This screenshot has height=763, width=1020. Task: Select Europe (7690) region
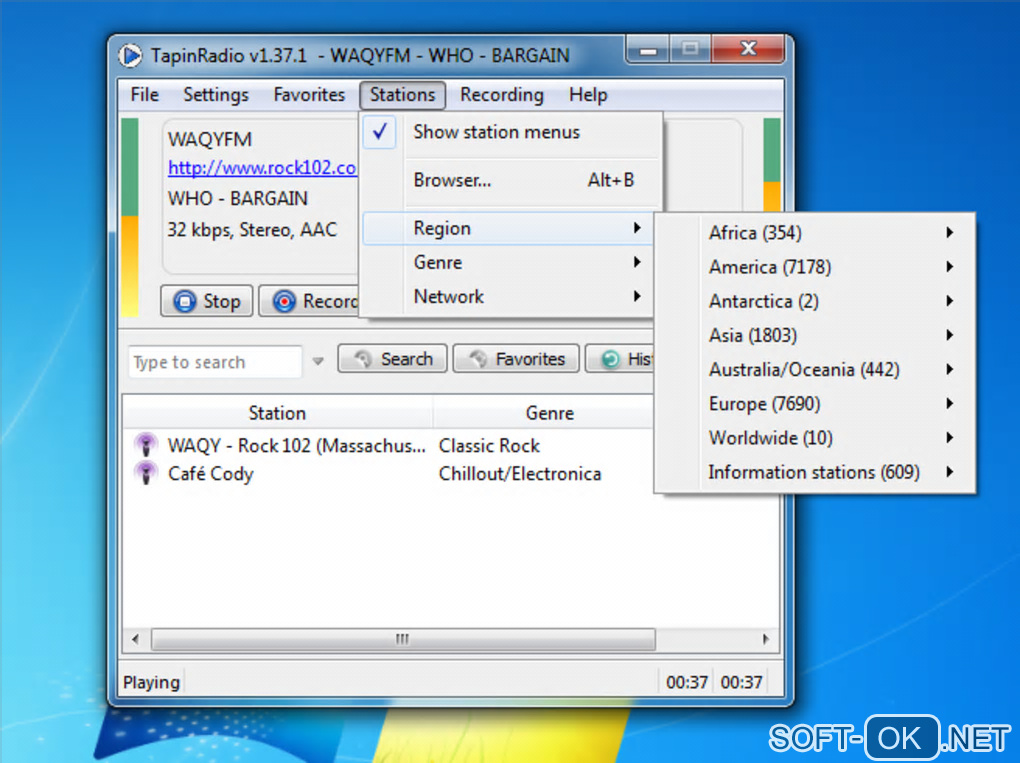[x=814, y=403]
